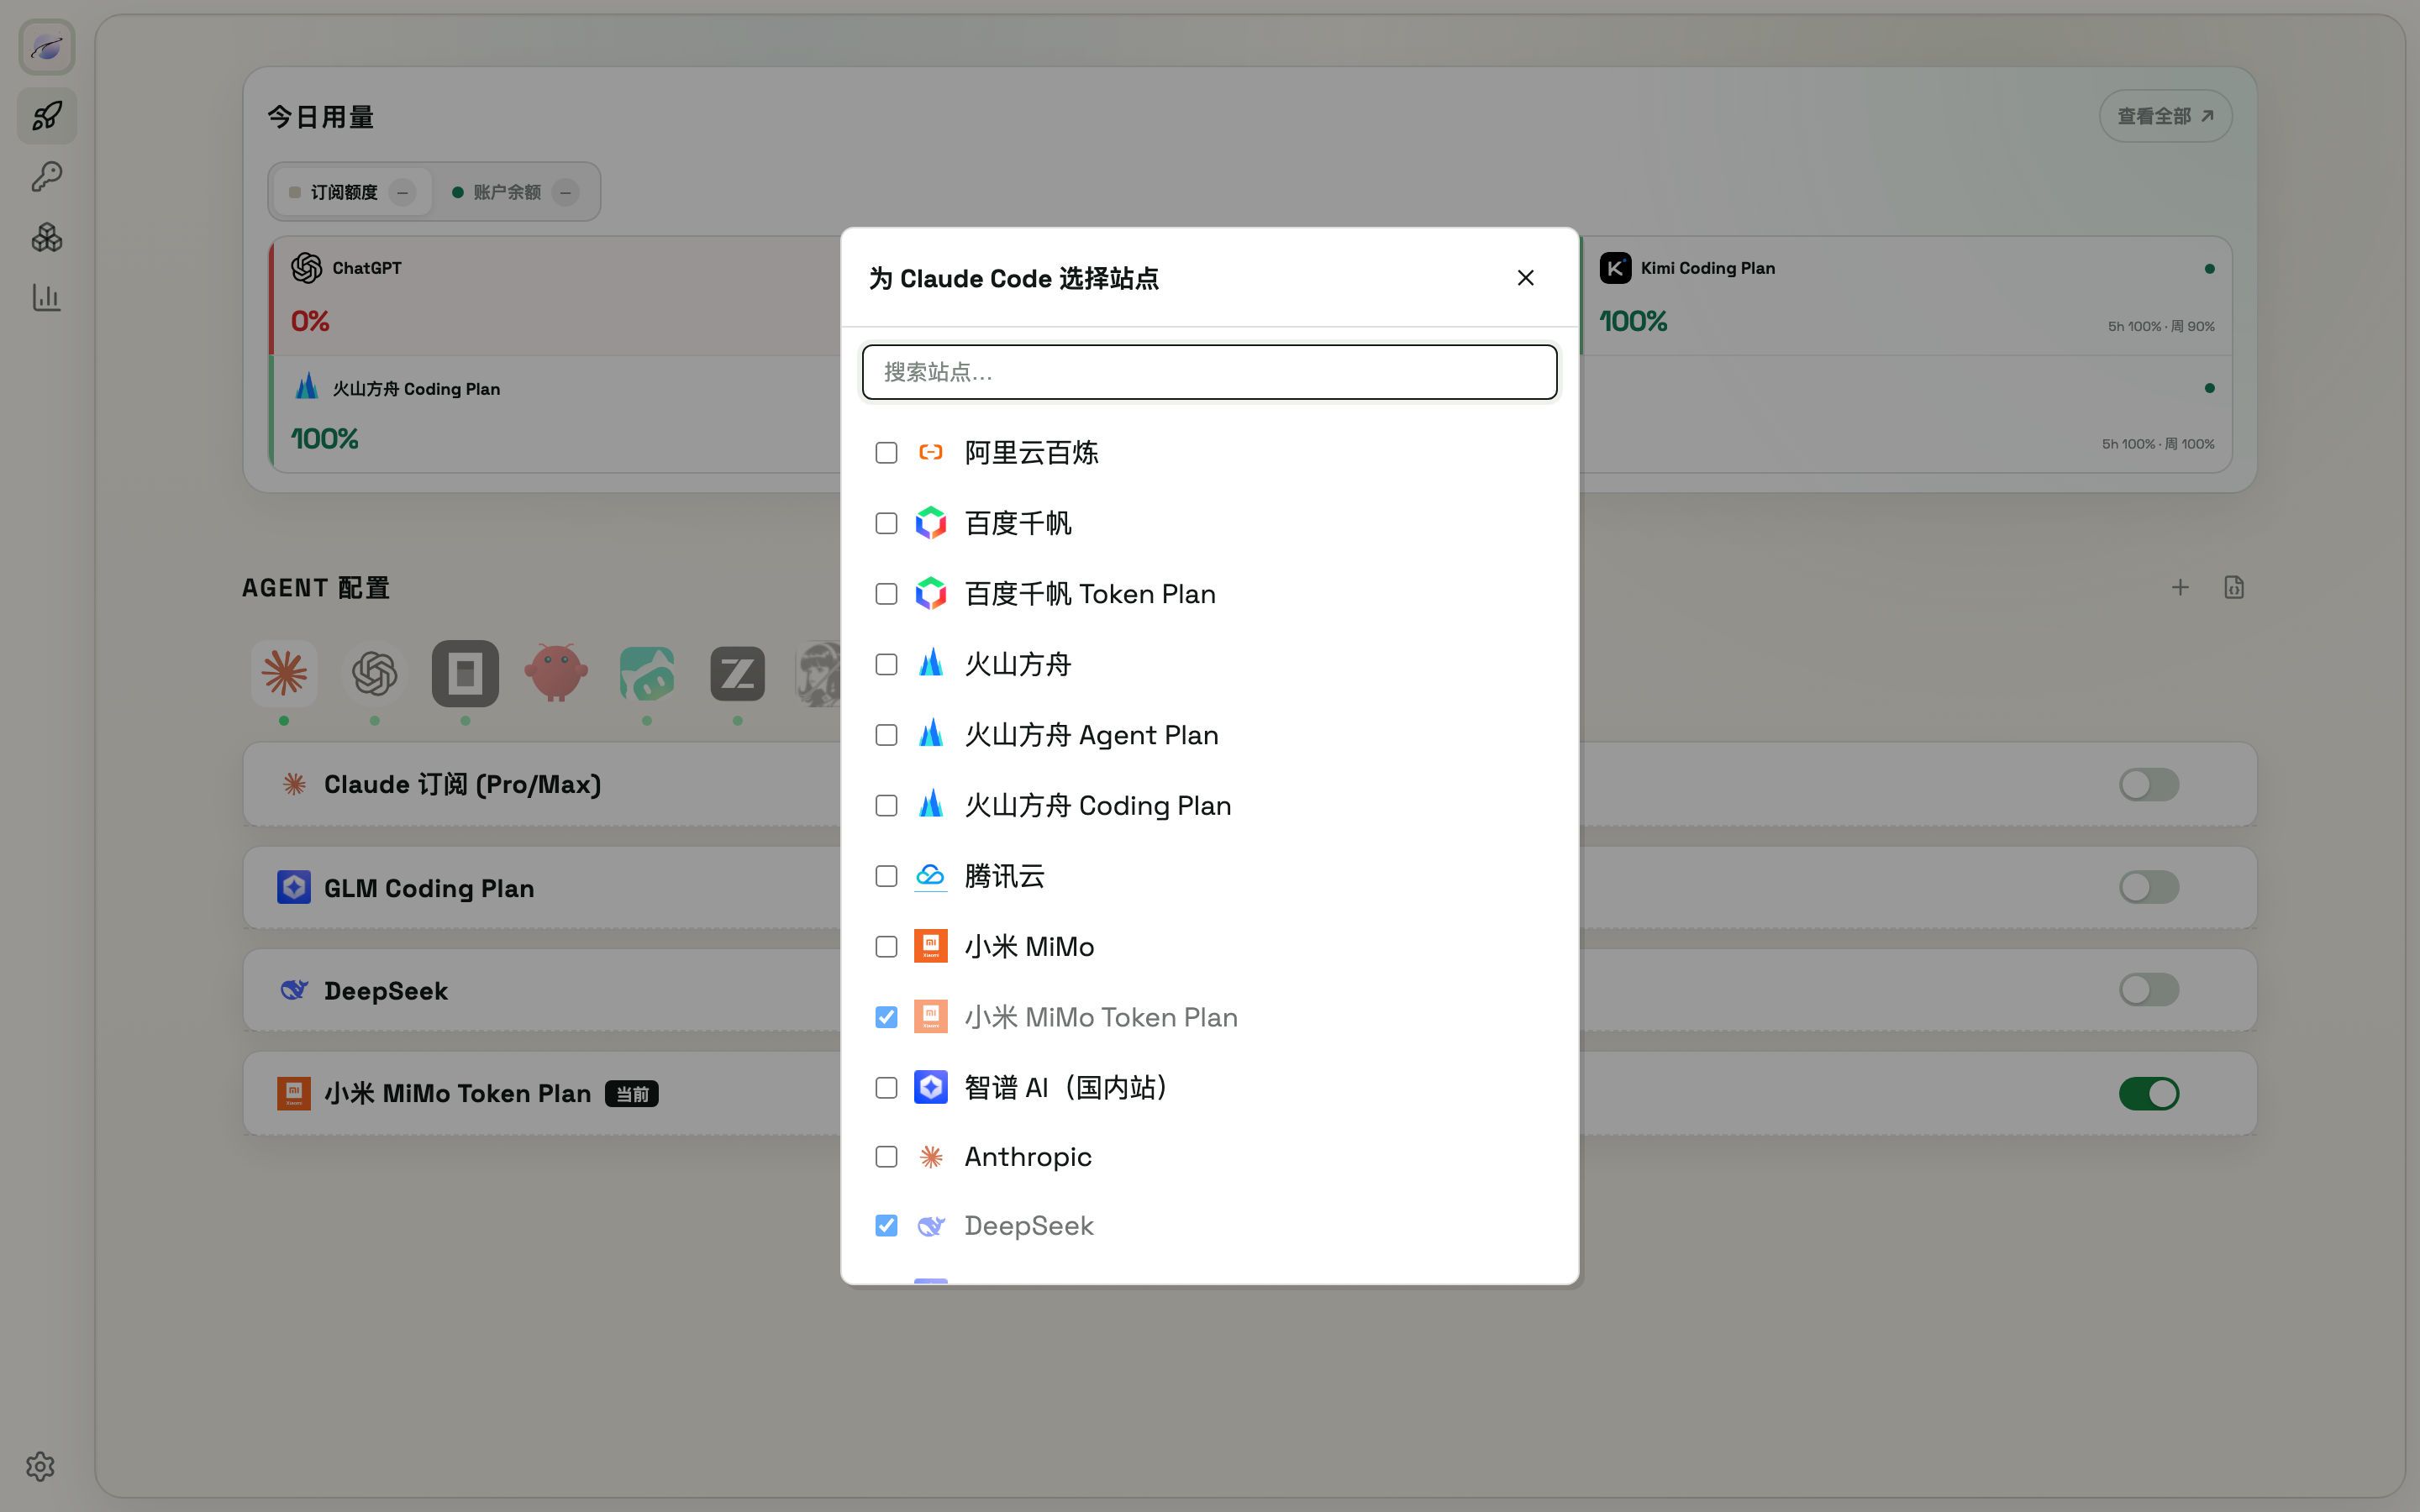Click the 火山方舟 Agent Plan label
The image size is (2420, 1512).
[1091, 735]
